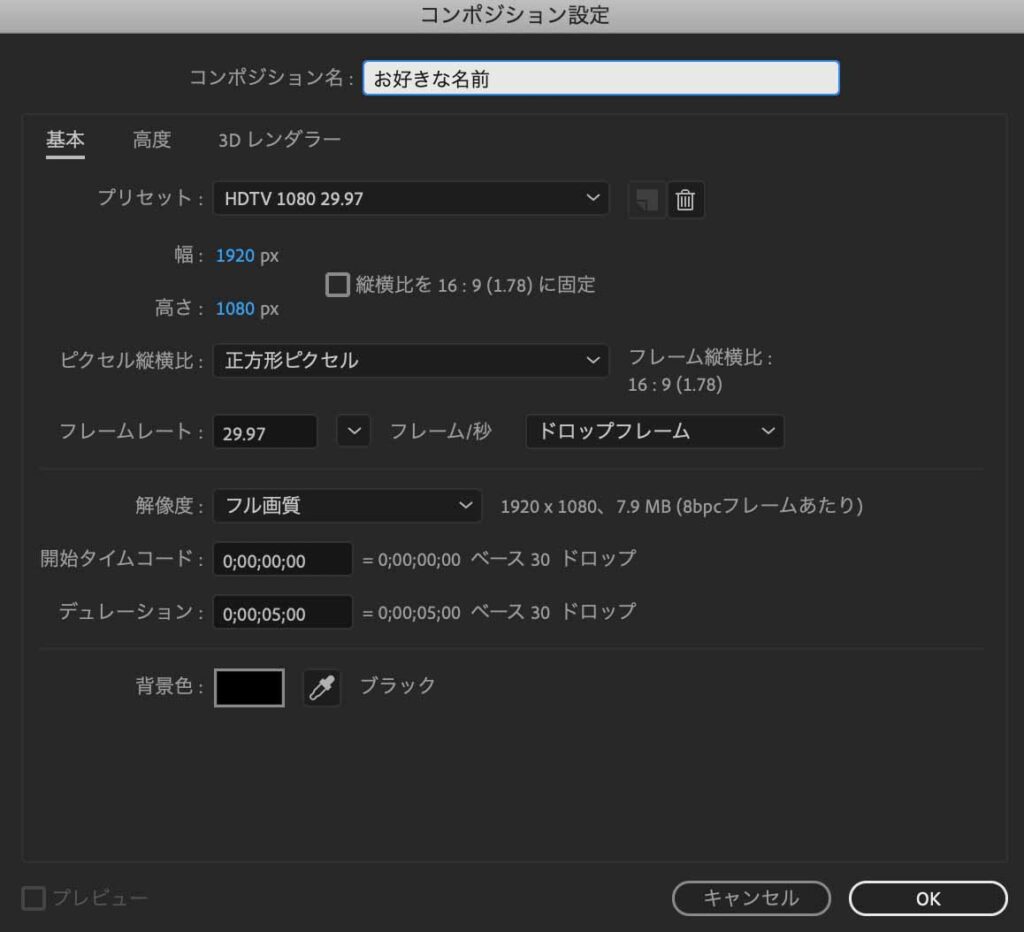Open the black 背景色 color swatch
Viewport: 1024px width, 932px height.
pyautogui.click(x=249, y=688)
